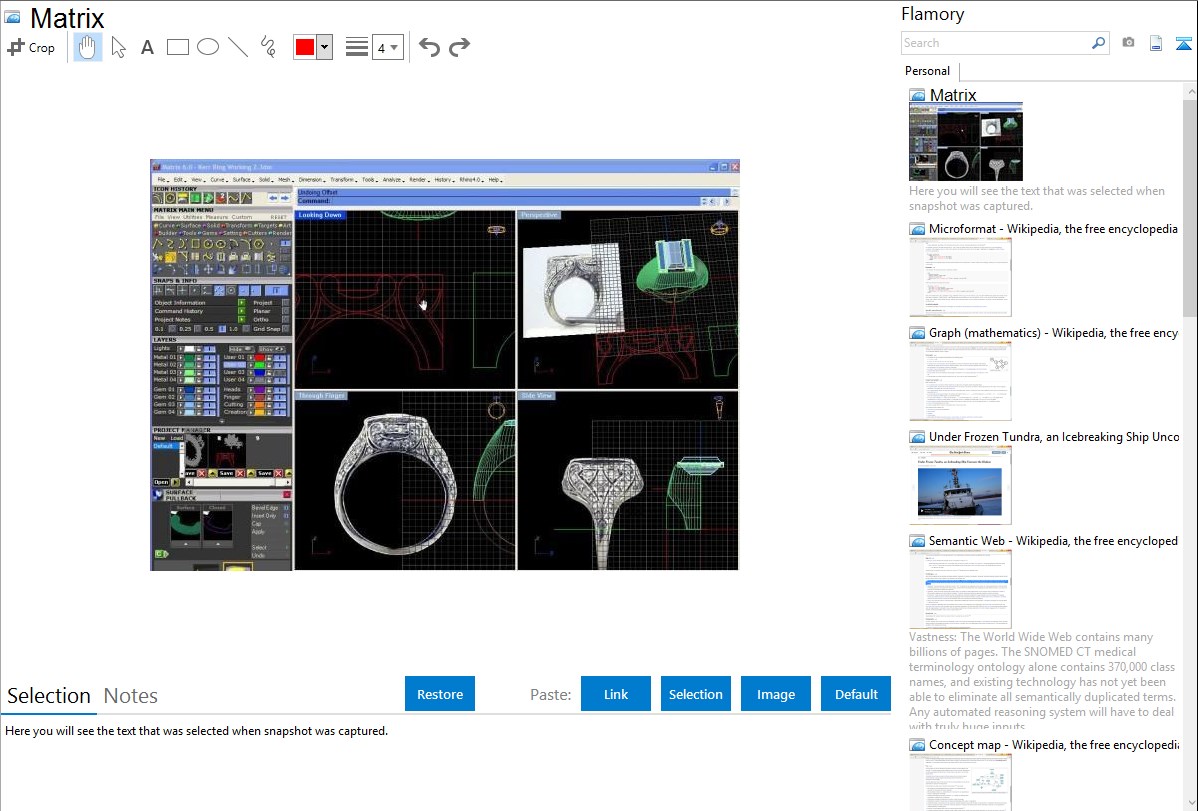Click the snapshot icon beside Concept map entry
The image size is (1198, 811).
[x=917, y=745]
